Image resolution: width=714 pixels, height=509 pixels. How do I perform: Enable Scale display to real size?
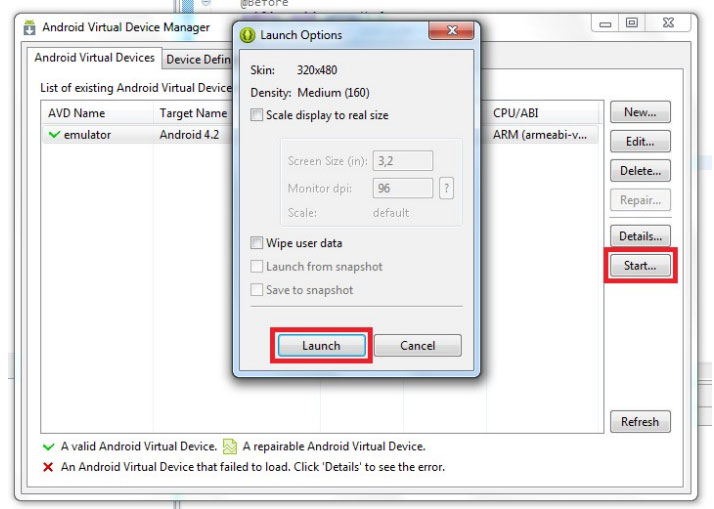tap(257, 115)
